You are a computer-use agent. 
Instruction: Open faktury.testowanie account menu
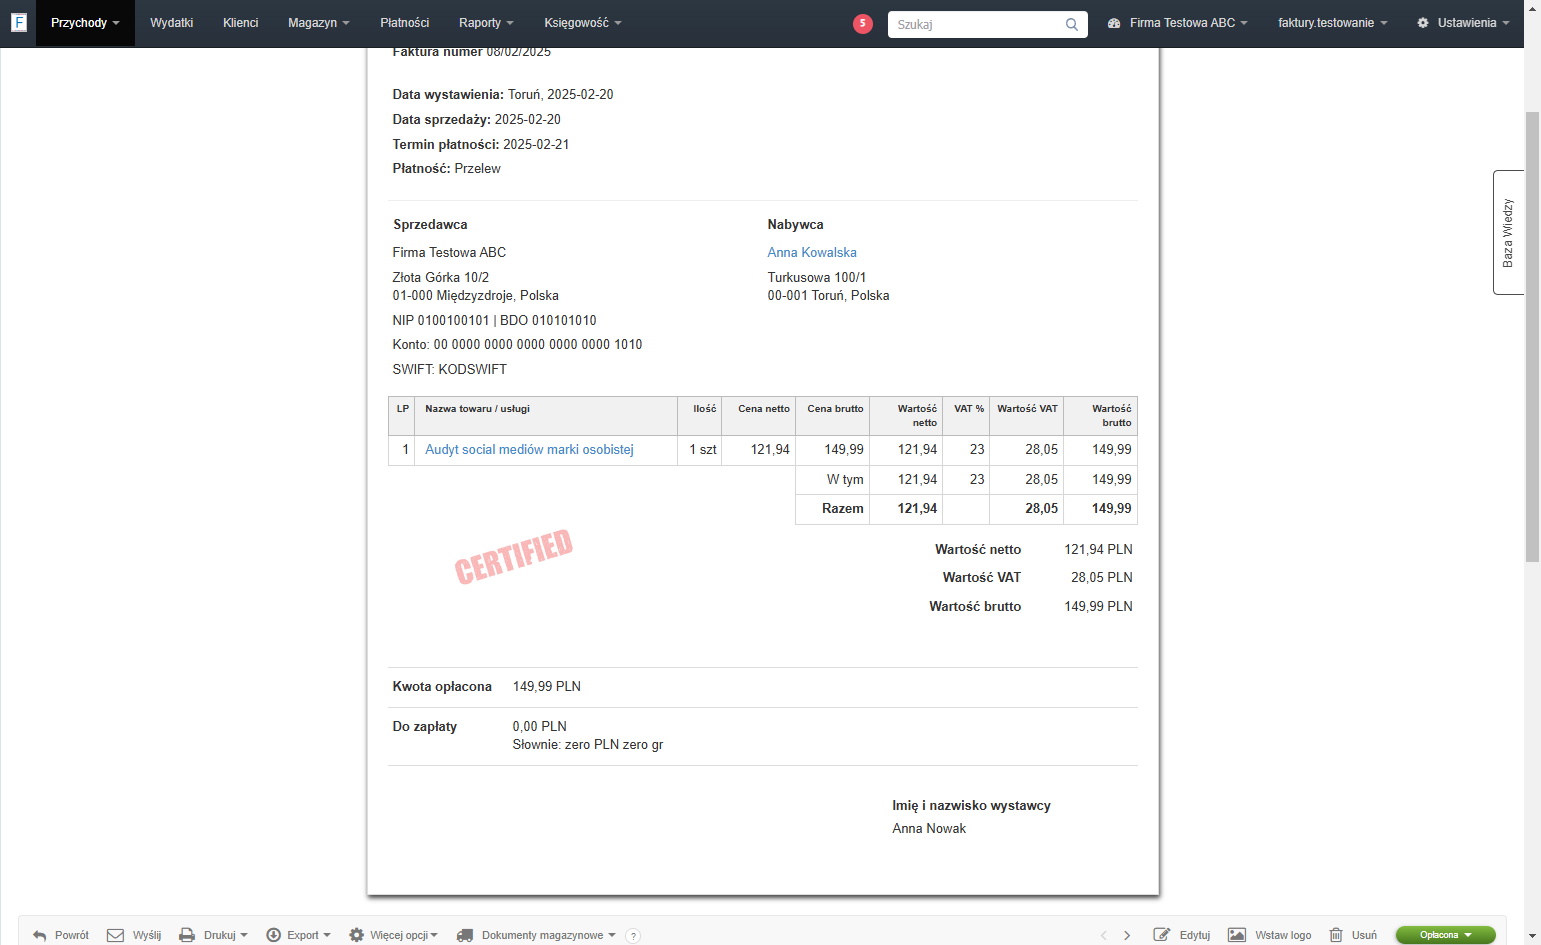point(1333,23)
